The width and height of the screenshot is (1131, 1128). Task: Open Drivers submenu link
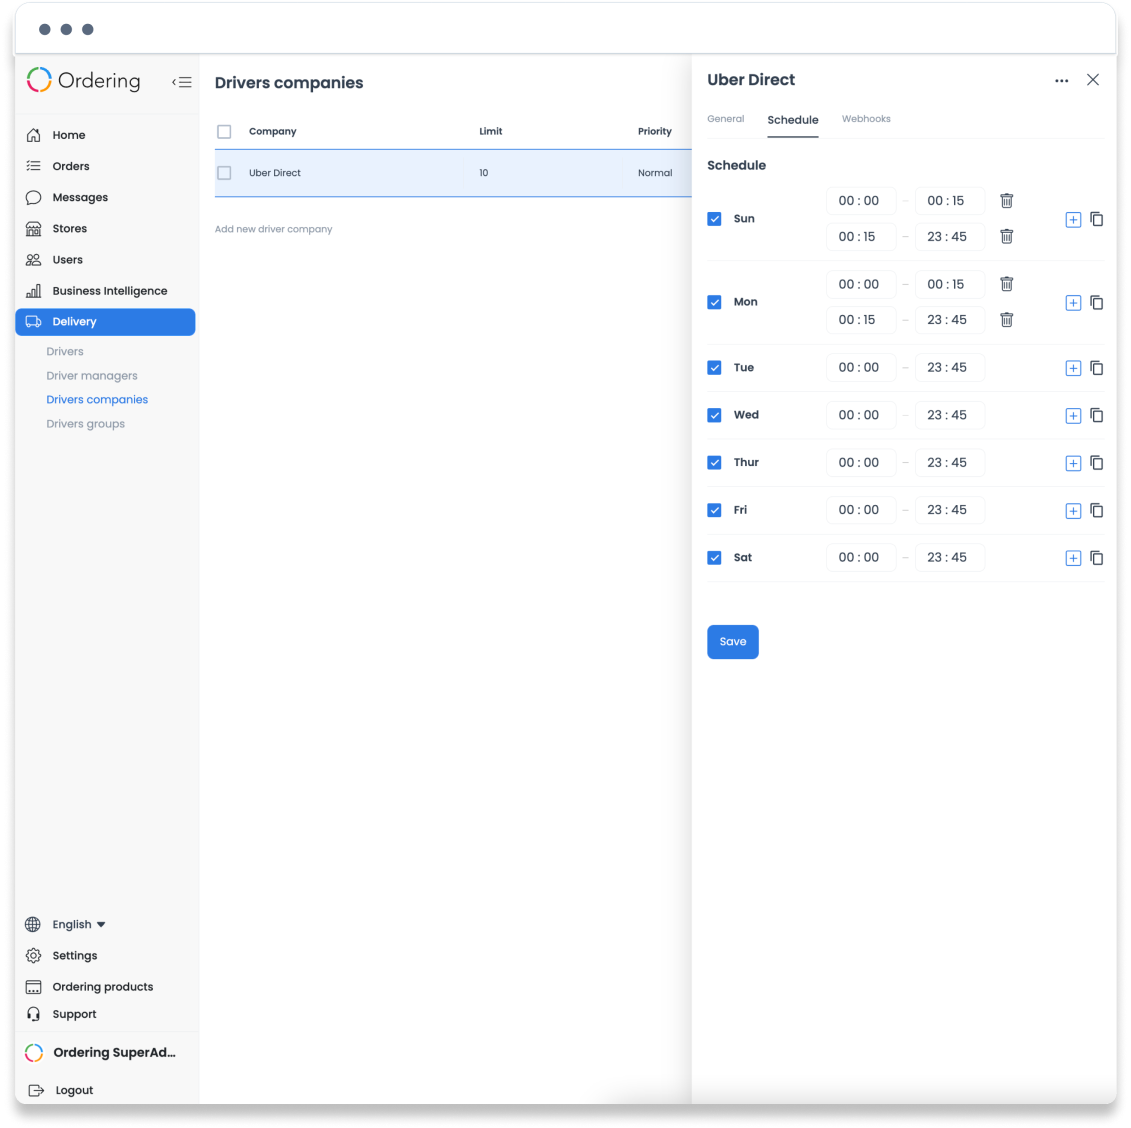[65, 352]
